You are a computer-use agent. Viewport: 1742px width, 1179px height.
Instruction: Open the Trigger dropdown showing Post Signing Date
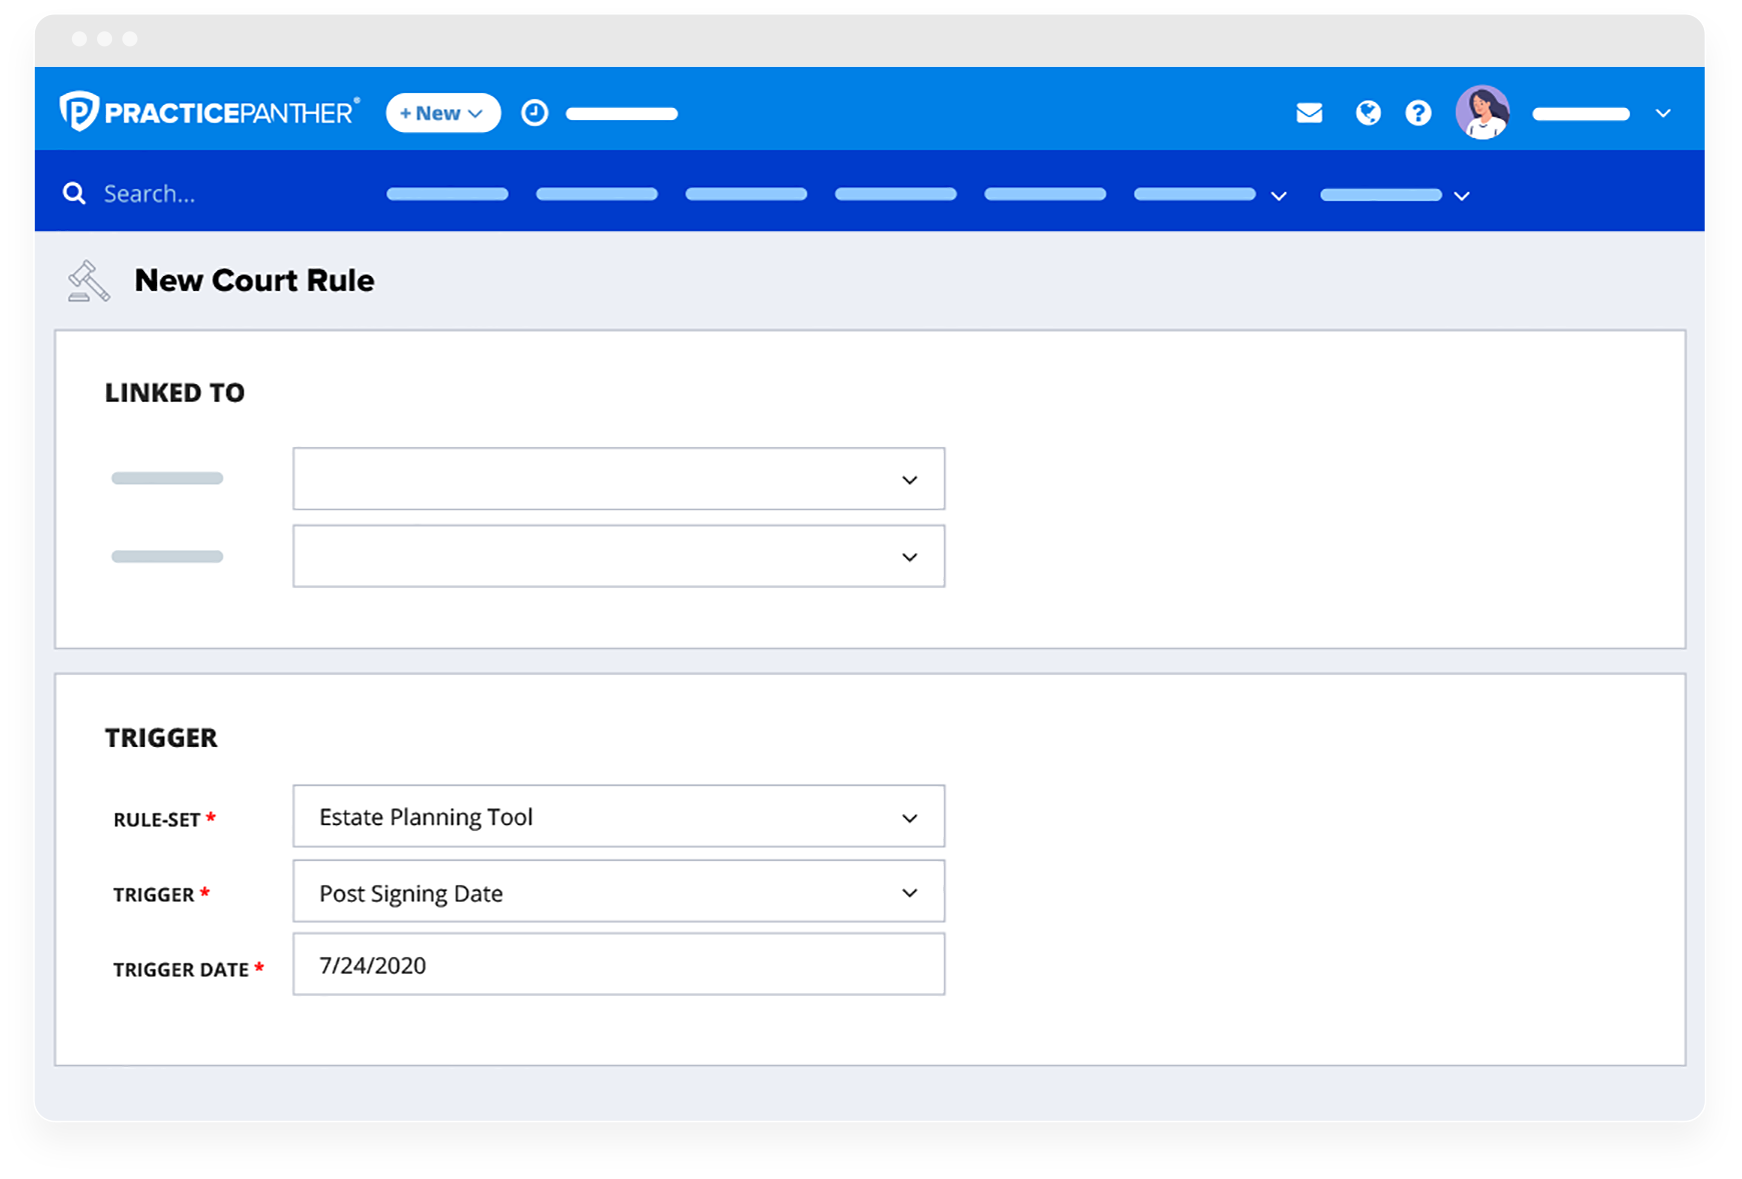pyautogui.click(x=618, y=892)
